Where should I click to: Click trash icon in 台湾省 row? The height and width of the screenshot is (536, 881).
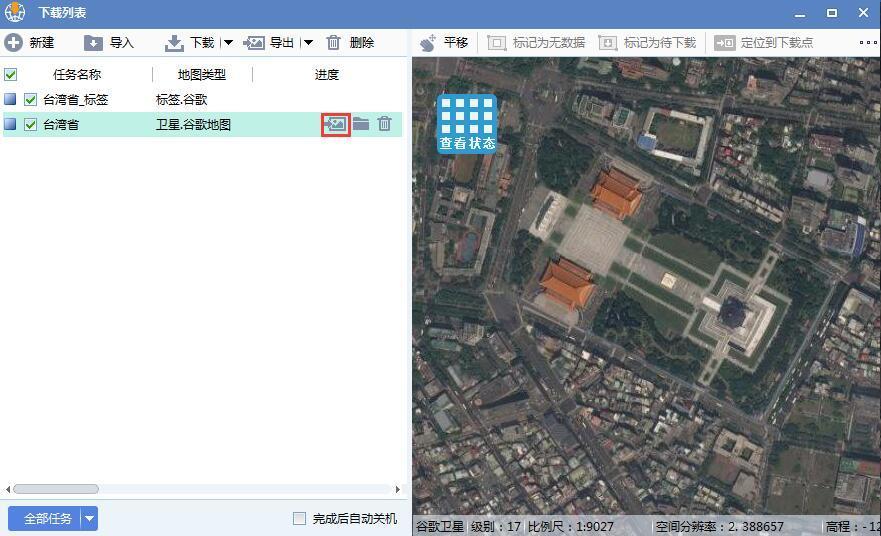(384, 124)
